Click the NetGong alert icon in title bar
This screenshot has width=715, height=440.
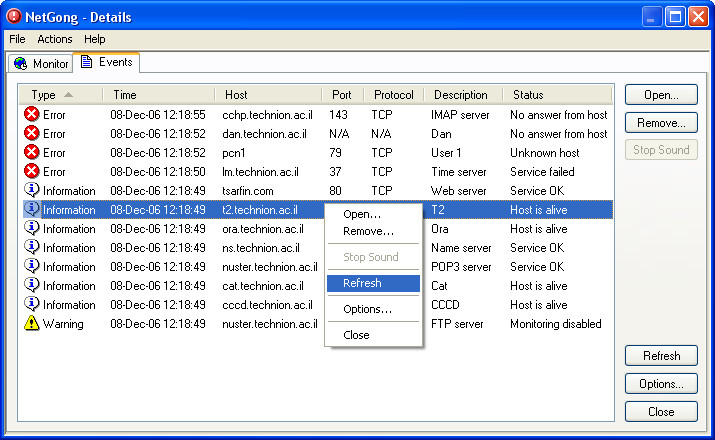pyautogui.click(x=13, y=16)
